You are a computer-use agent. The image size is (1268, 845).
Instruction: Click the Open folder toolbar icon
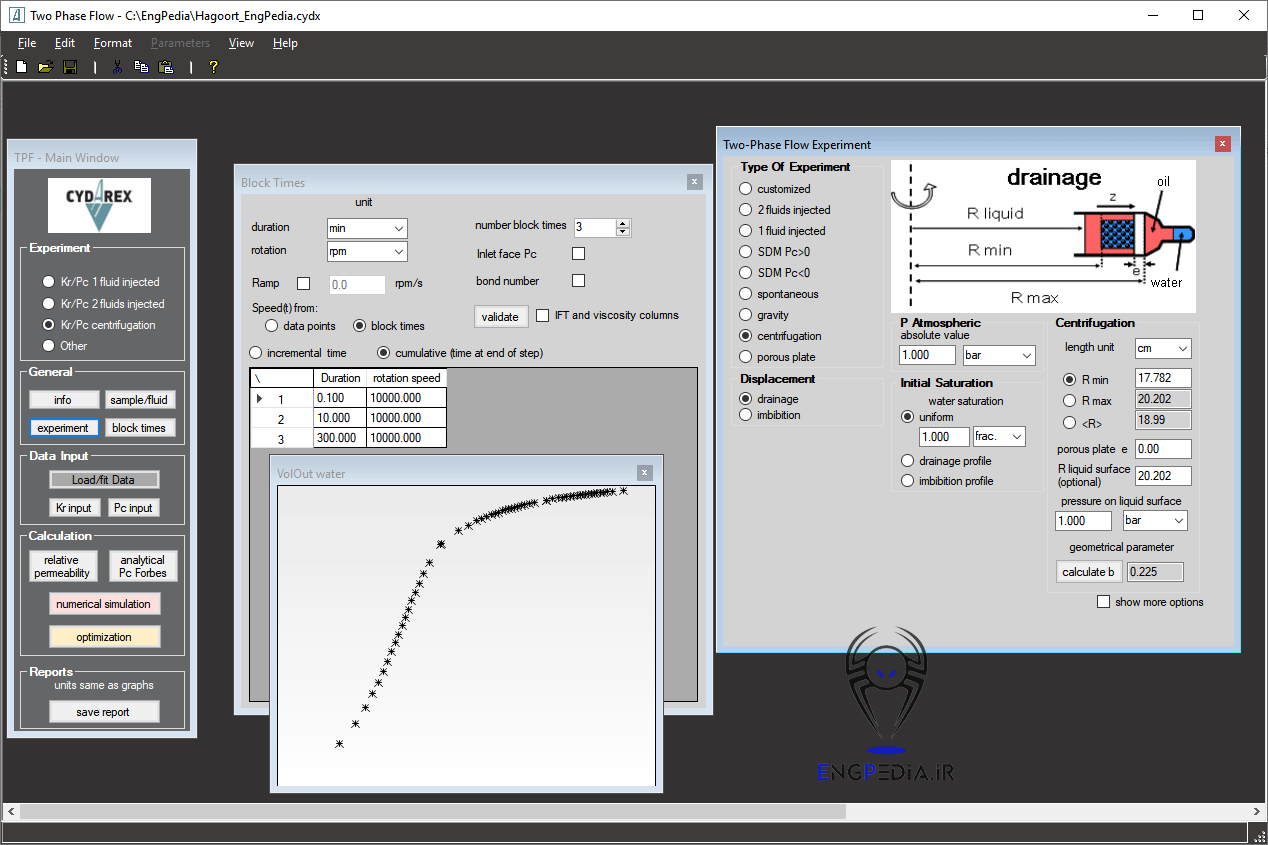(x=45, y=67)
